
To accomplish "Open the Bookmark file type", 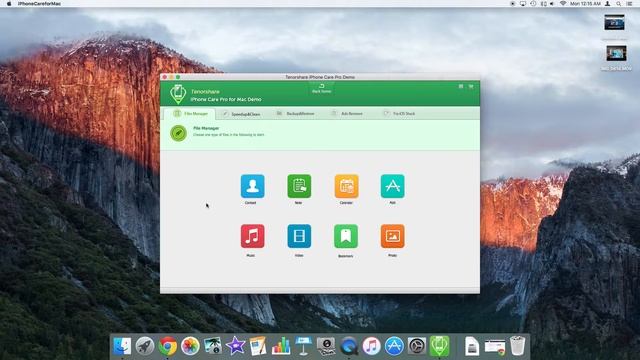I will pos(346,236).
